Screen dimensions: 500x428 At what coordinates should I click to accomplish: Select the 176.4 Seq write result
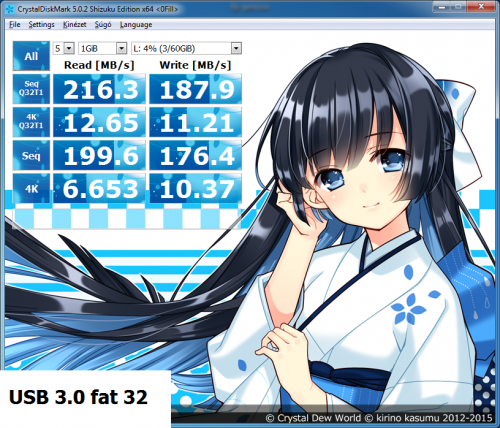(x=195, y=155)
